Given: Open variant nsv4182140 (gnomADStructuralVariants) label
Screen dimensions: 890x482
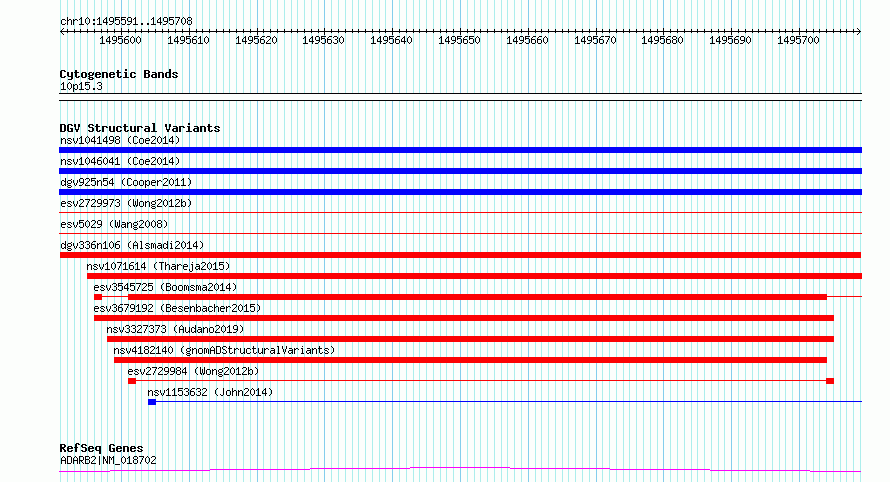Looking at the screenshot, I should [x=224, y=350].
